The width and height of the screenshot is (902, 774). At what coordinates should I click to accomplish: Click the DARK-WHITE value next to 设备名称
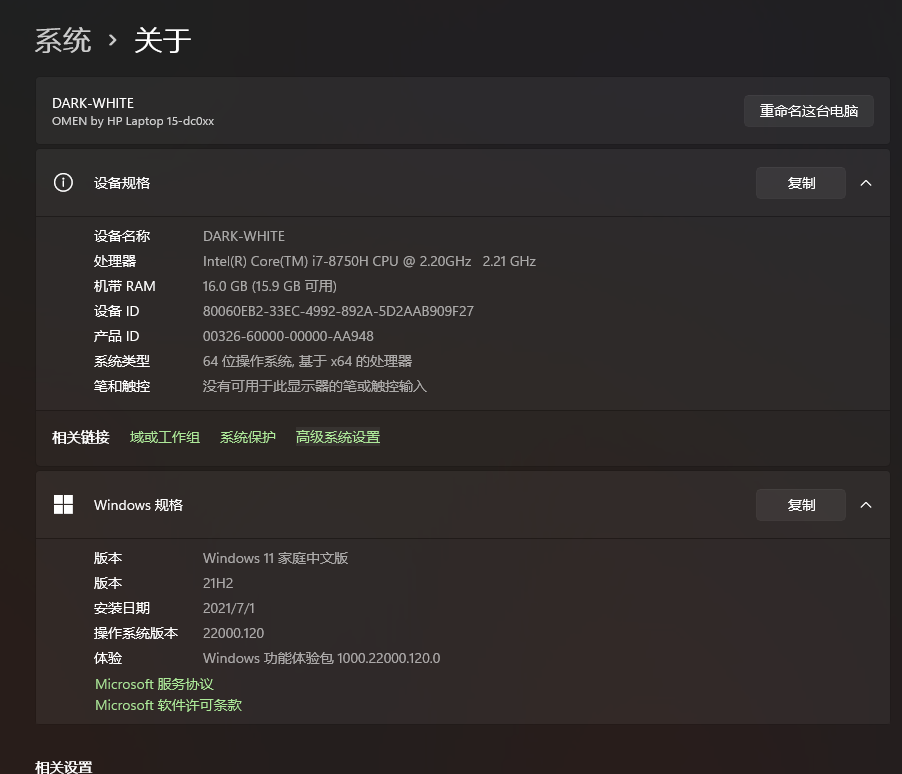(244, 236)
